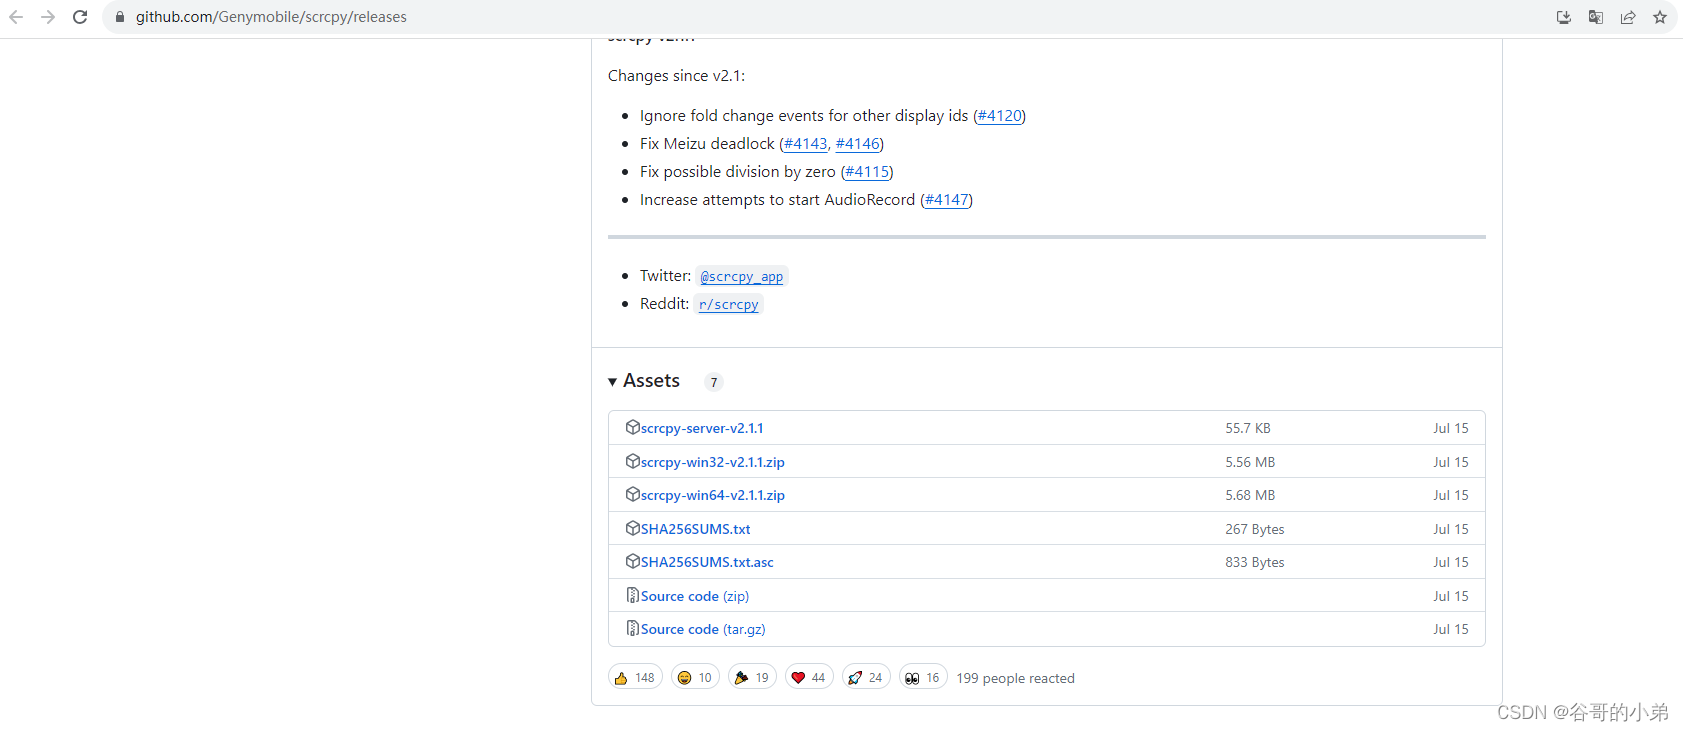The image size is (1683, 731).
Task: React with hooray party emoji (19)
Action: pyautogui.click(x=752, y=677)
